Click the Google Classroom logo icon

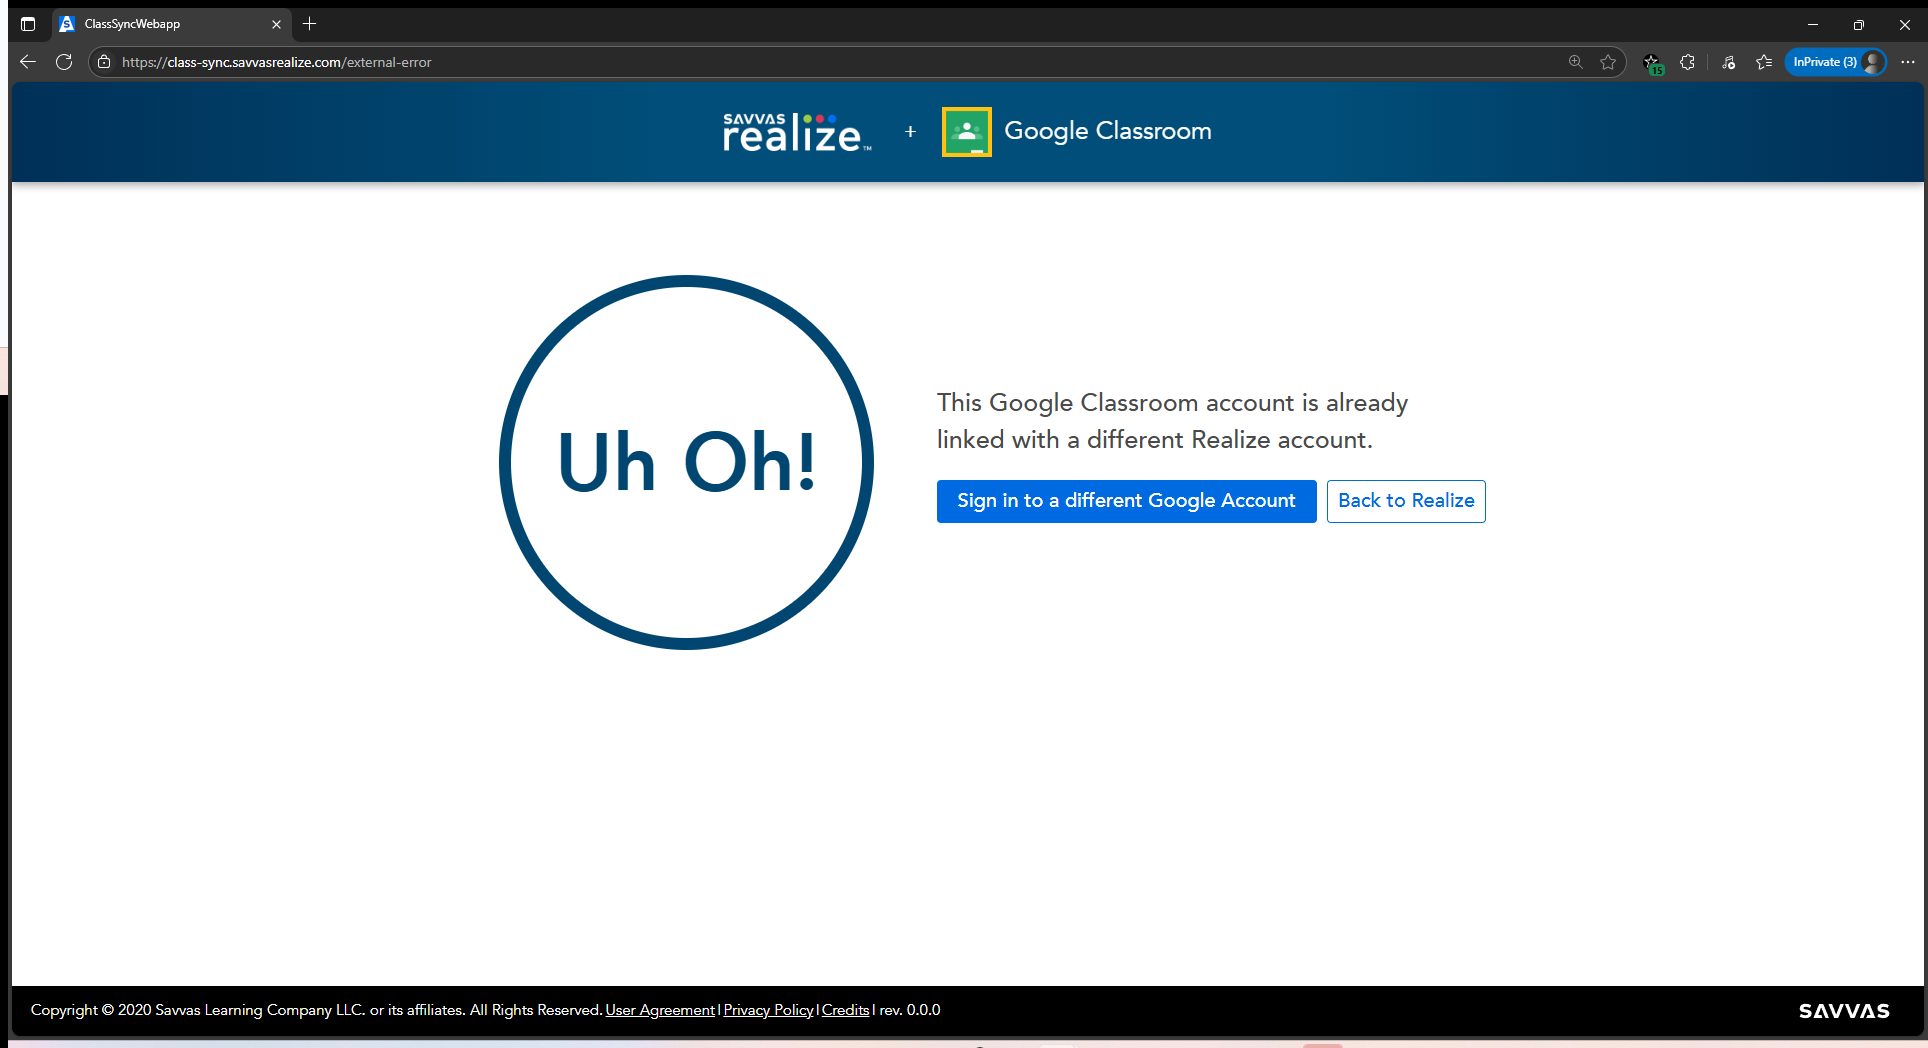[x=966, y=131]
